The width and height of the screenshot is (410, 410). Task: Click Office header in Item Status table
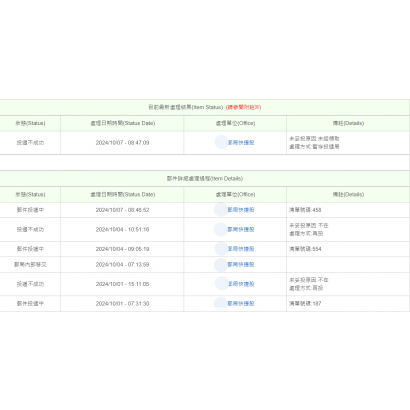[x=235, y=123]
